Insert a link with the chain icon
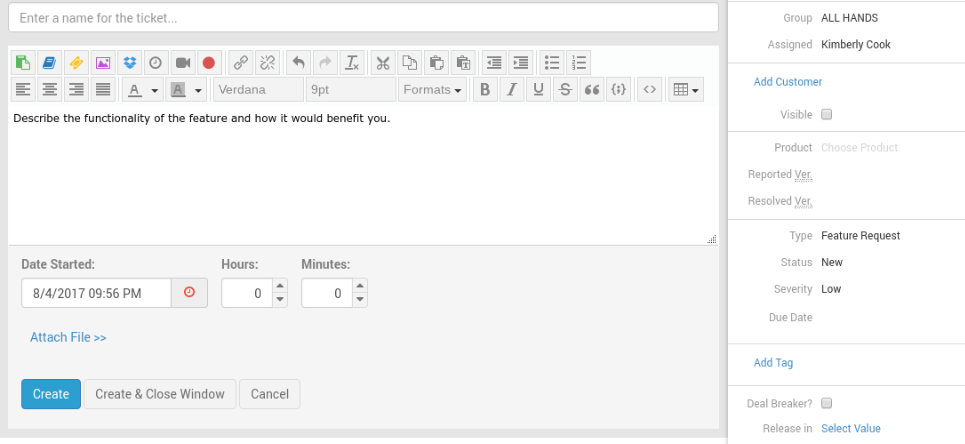 tap(241, 63)
